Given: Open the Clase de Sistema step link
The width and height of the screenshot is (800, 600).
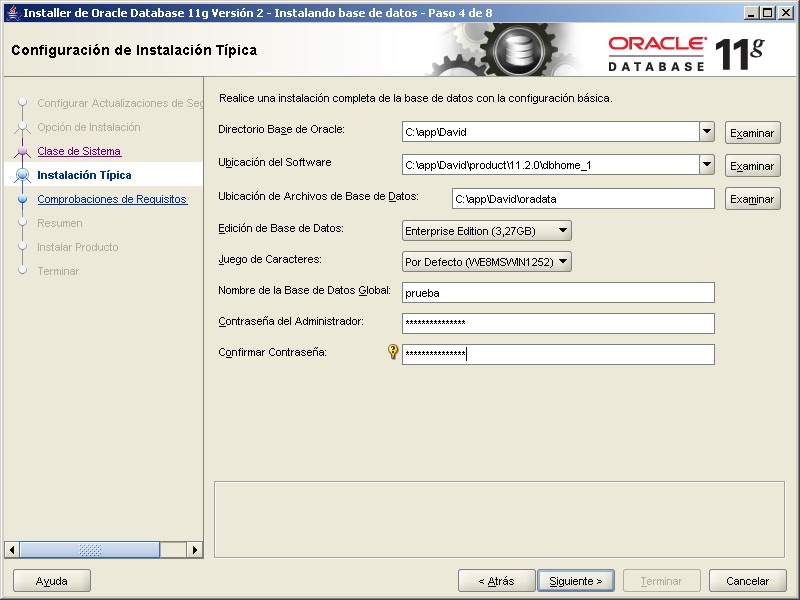Looking at the screenshot, I should coord(79,151).
